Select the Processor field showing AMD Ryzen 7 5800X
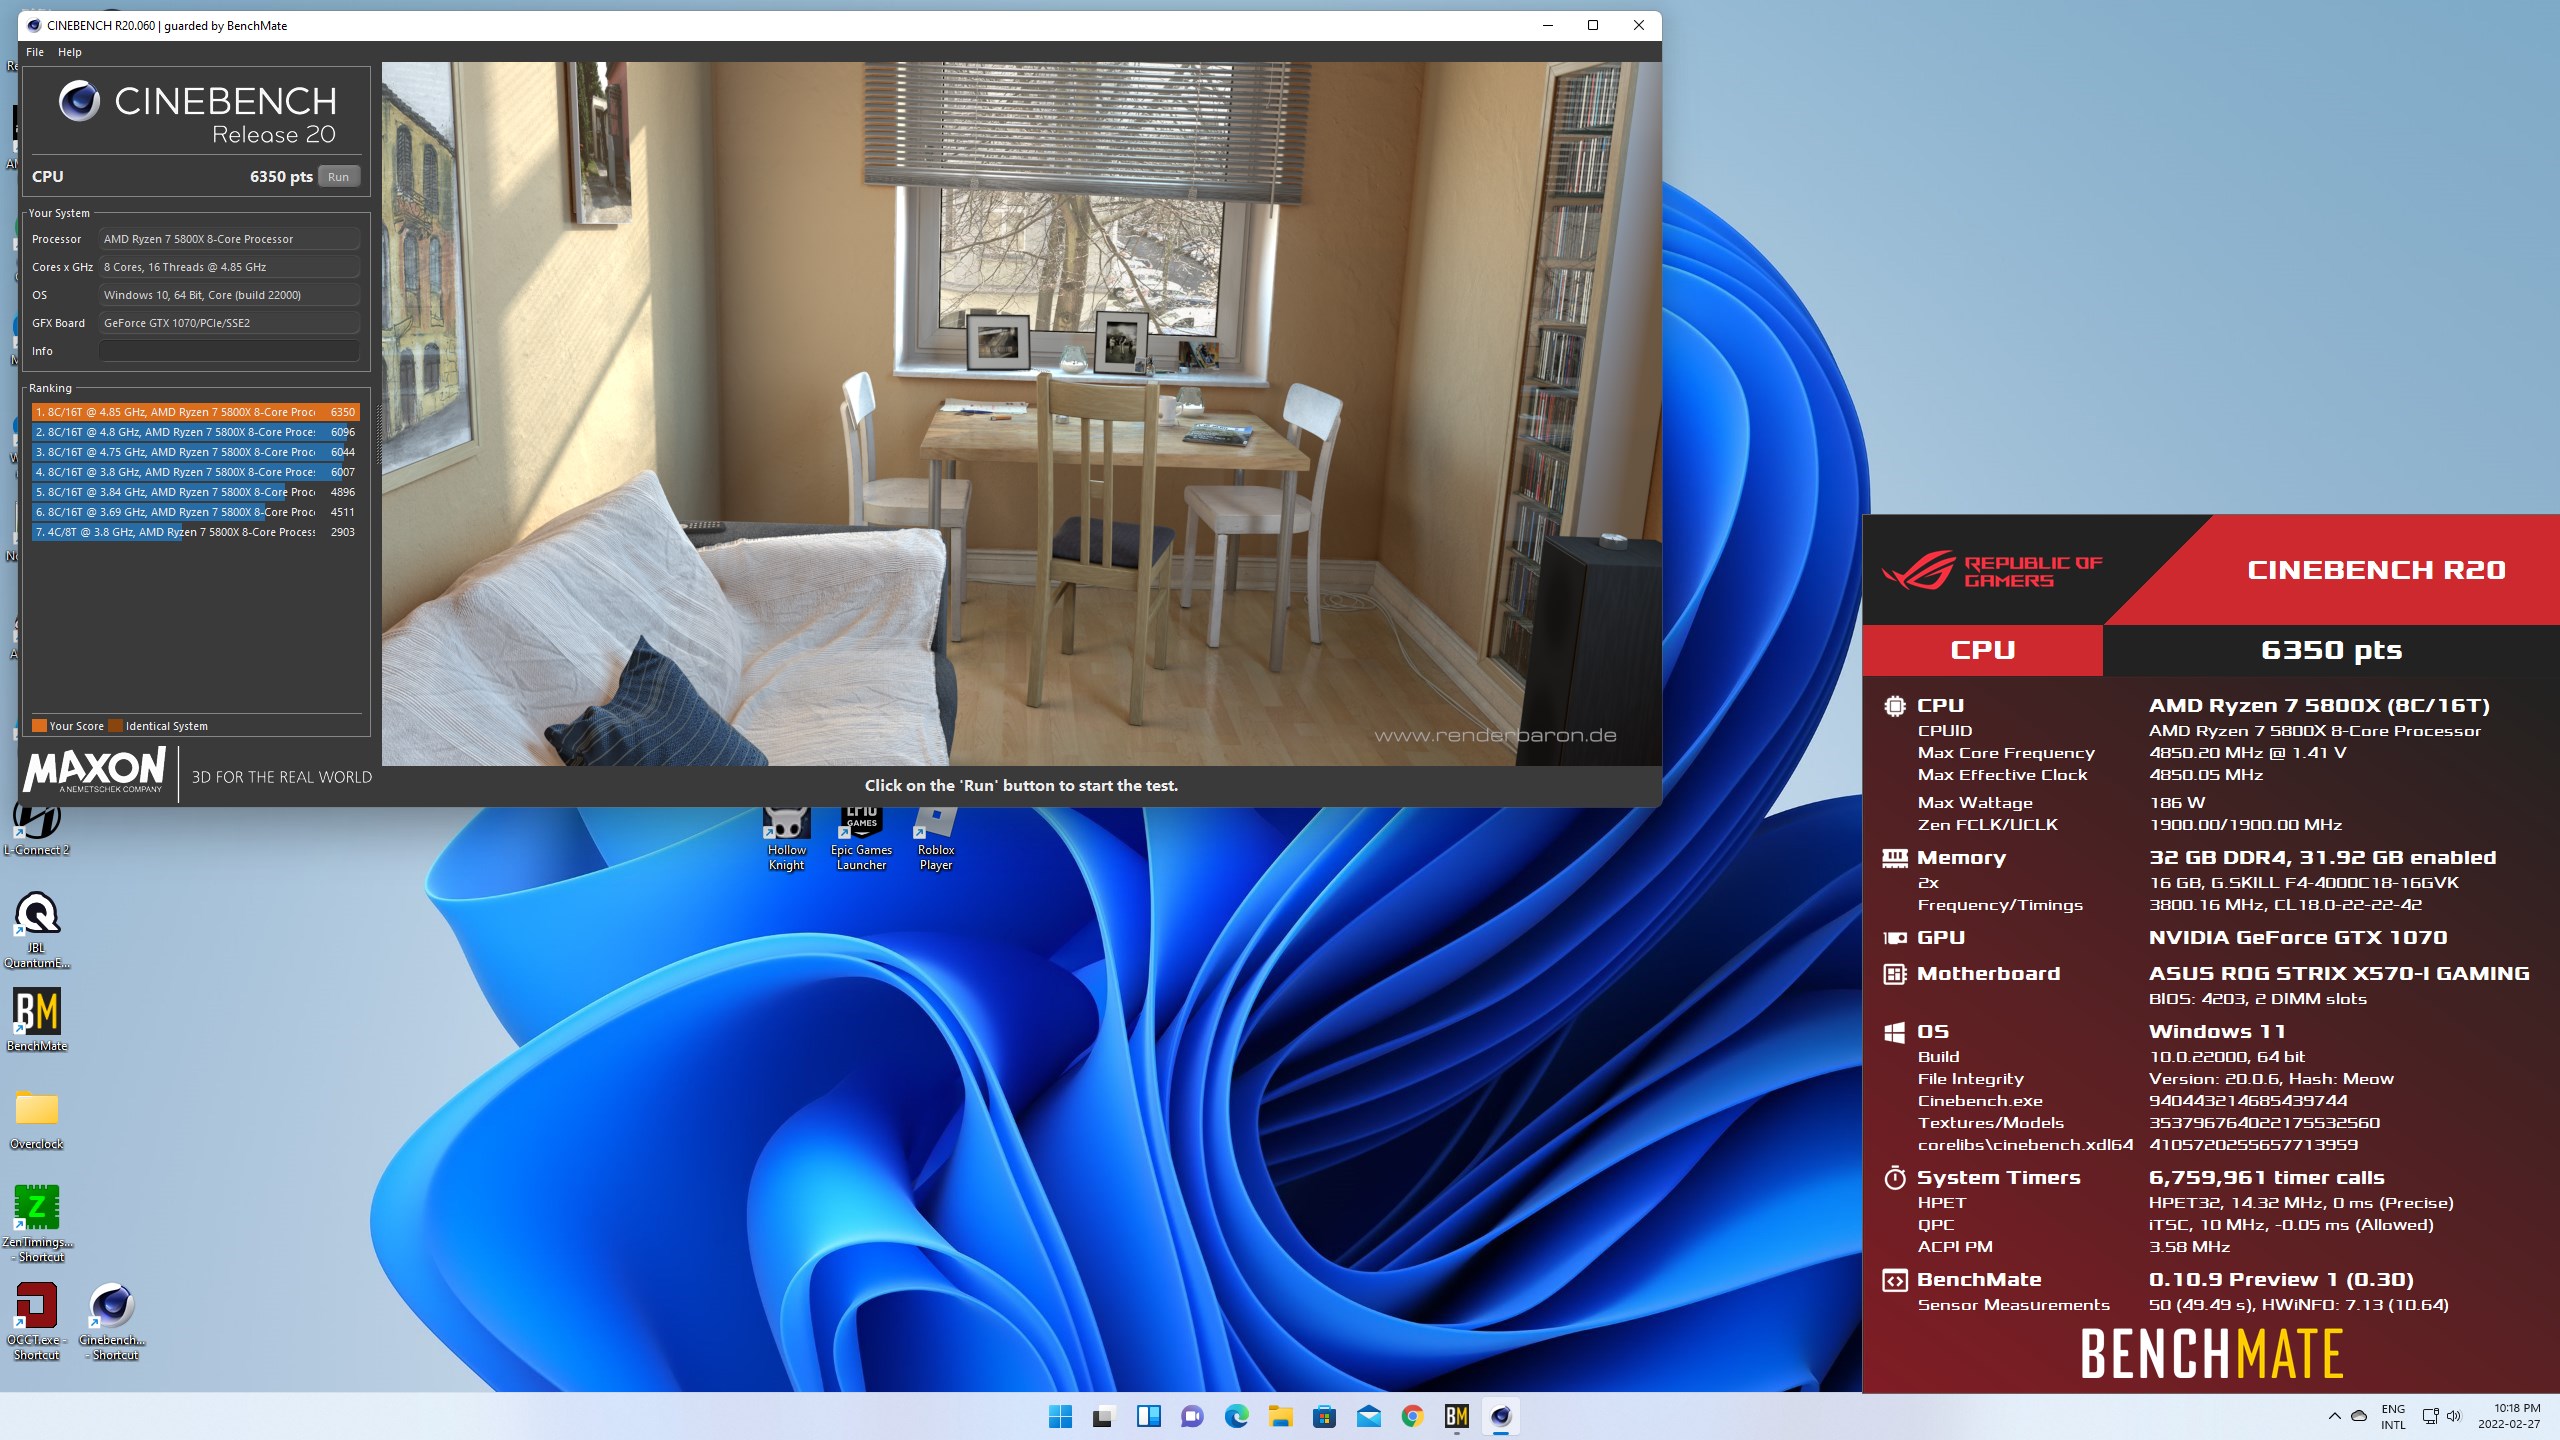 (x=229, y=239)
